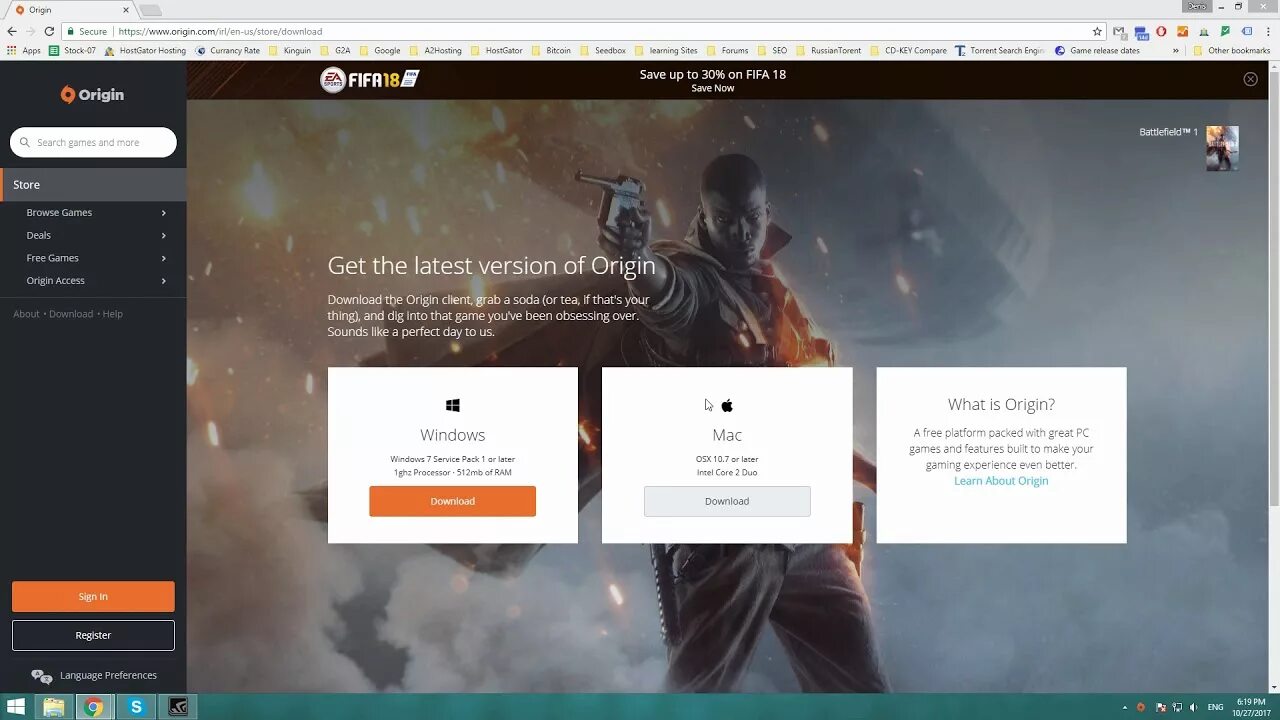This screenshot has height=720, width=1280.
Task: Open the Battlefield 1 cover thumbnail
Action: (x=1222, y=148)
